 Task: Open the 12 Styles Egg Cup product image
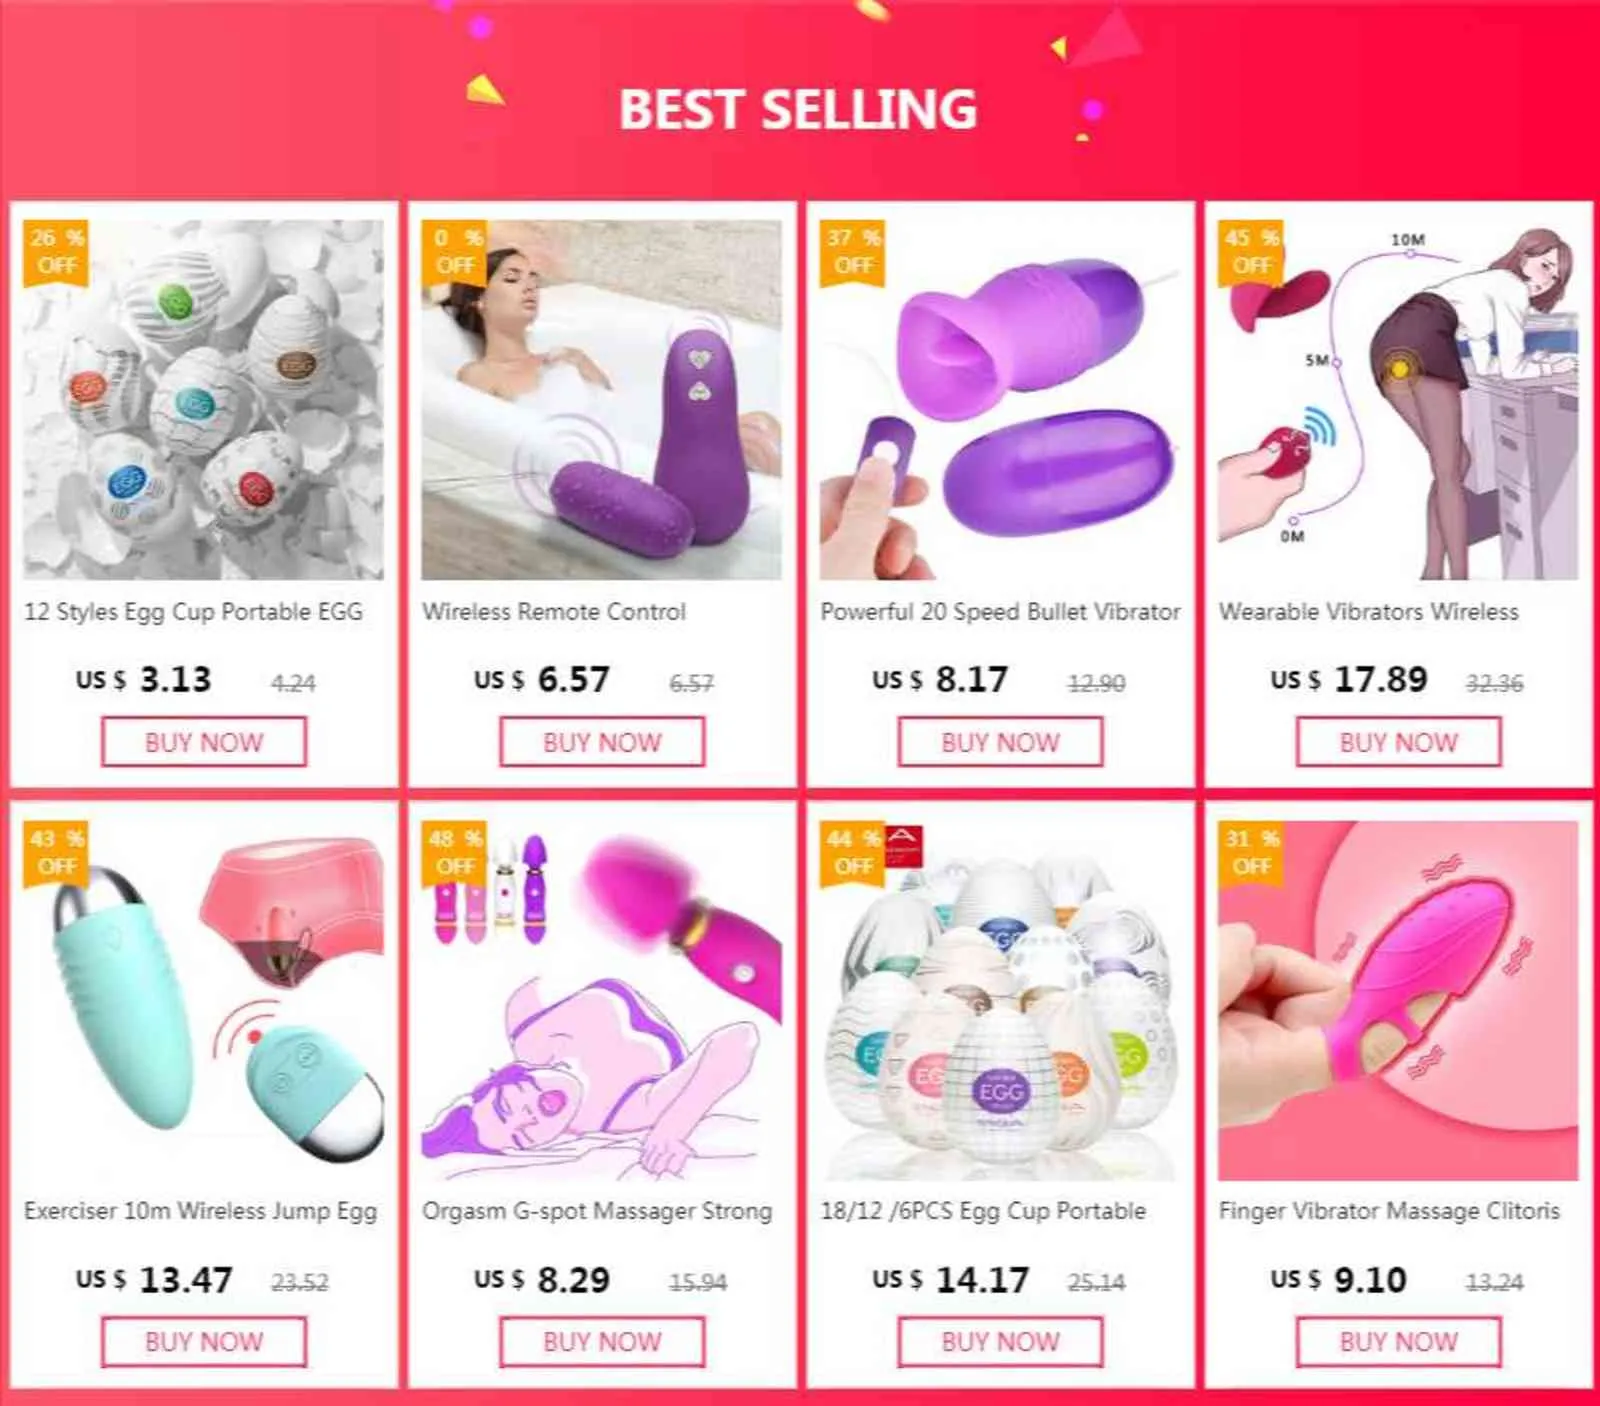203,400
